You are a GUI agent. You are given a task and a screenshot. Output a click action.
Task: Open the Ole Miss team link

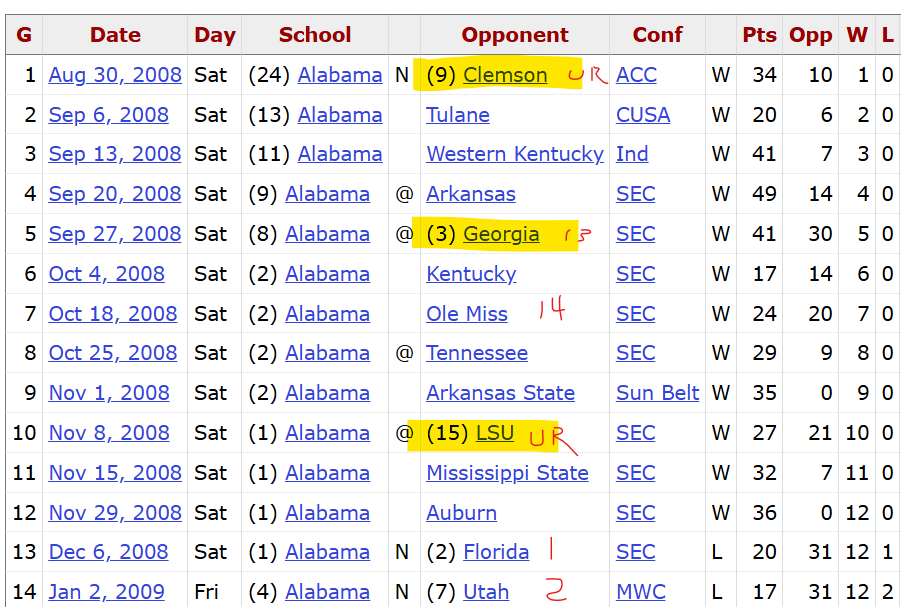[x=467, y=314]
